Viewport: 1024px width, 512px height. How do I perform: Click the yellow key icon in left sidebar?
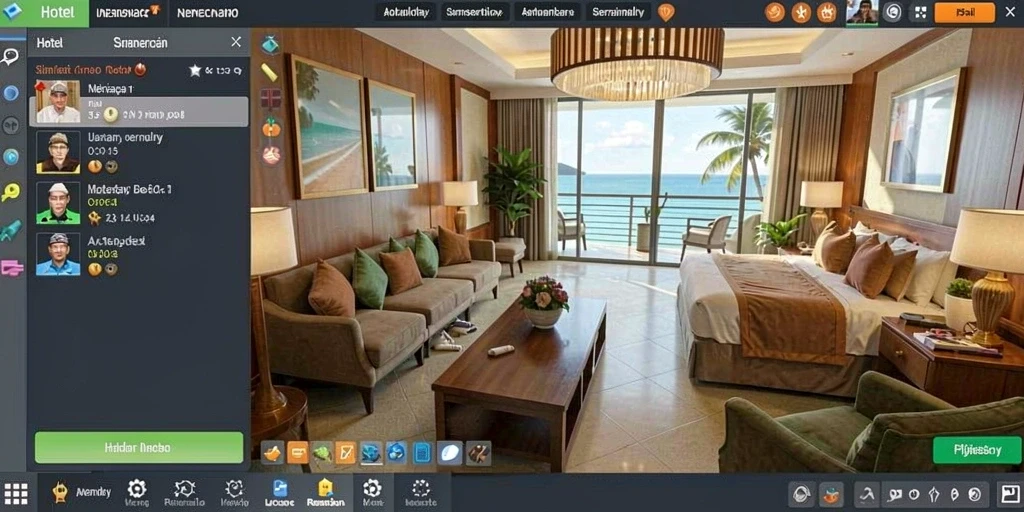[x=10, y=192]
